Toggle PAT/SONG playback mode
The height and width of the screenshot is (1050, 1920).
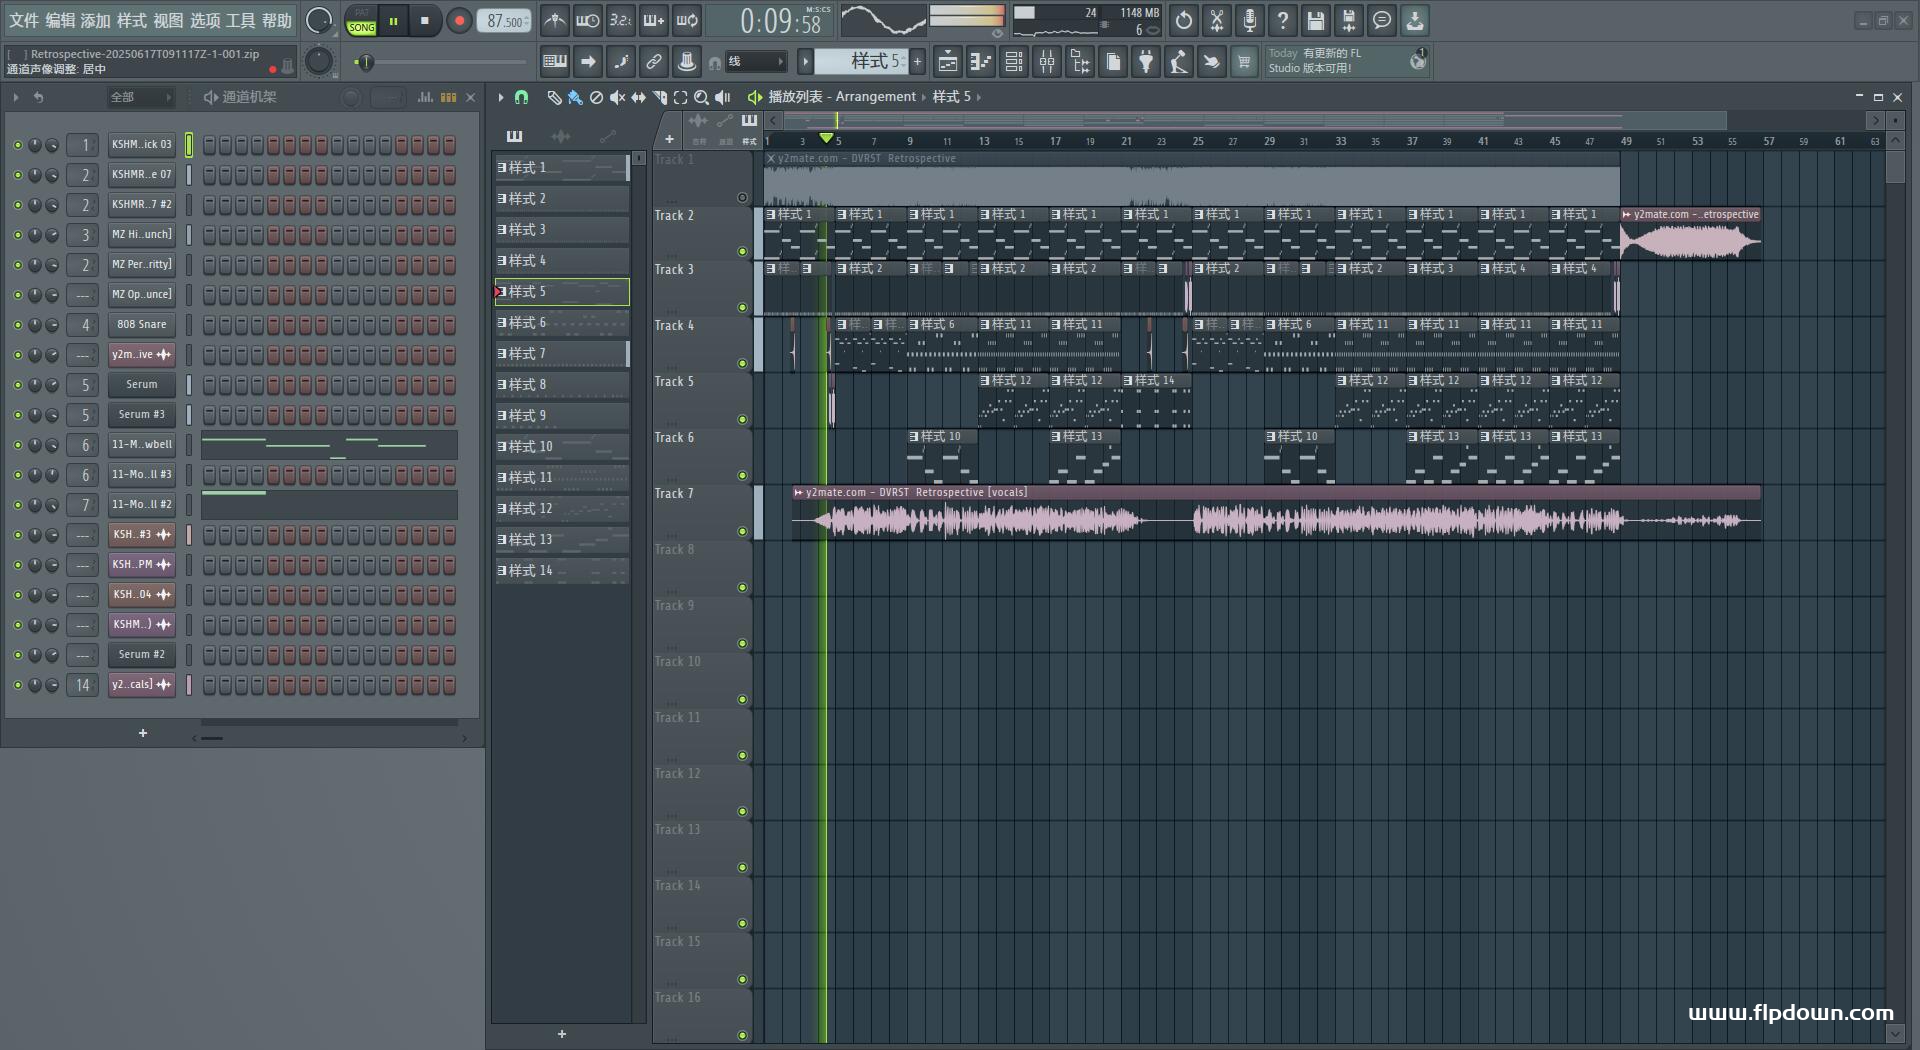click(361, 21)
